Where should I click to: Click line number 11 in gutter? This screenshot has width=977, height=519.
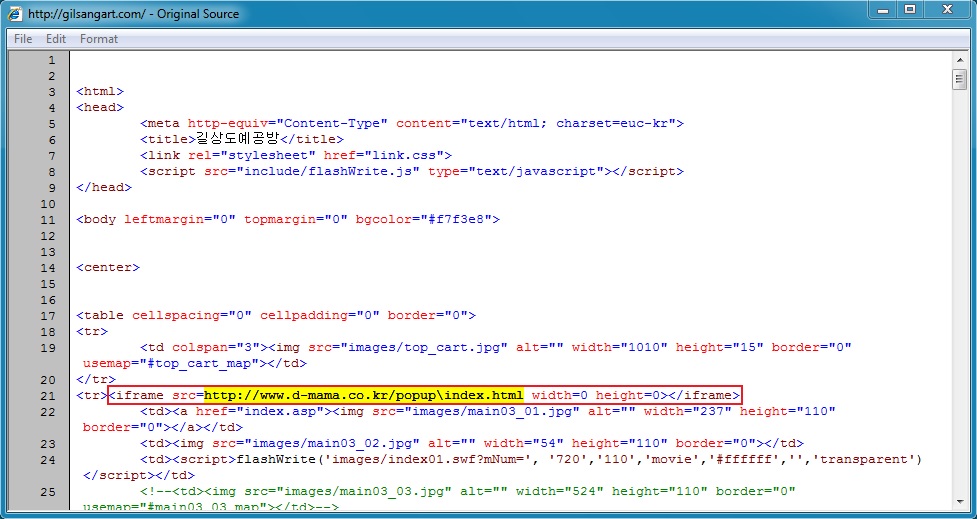pos(48,219)
